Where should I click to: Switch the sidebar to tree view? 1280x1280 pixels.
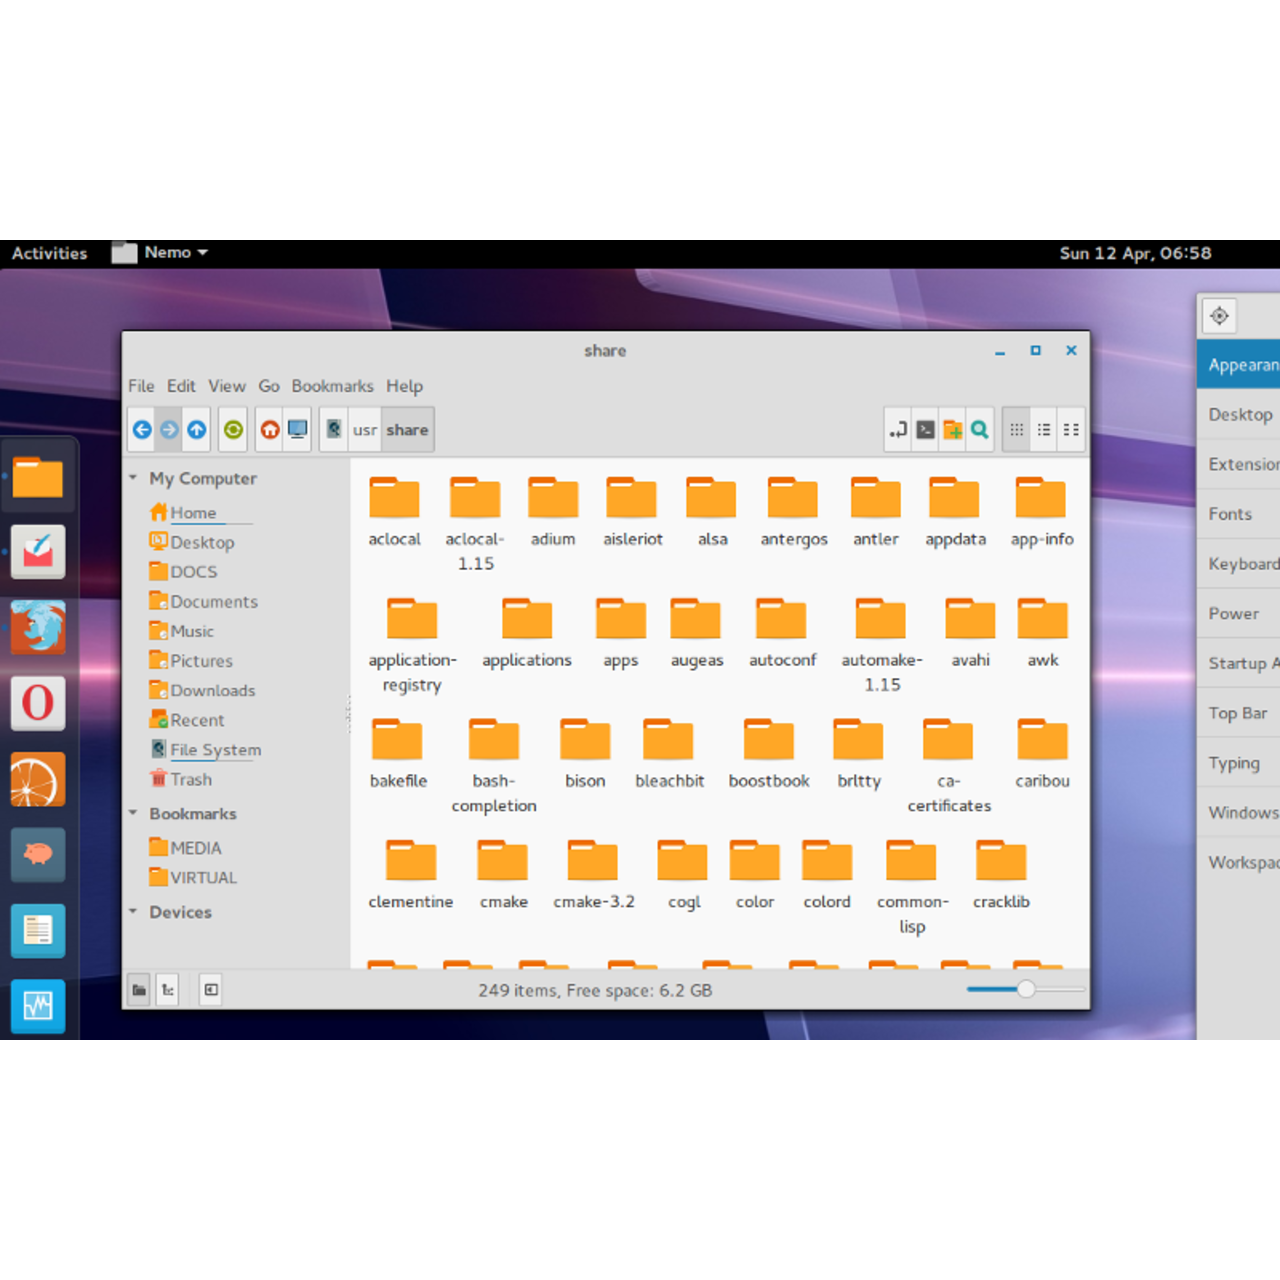coord(167,989)
